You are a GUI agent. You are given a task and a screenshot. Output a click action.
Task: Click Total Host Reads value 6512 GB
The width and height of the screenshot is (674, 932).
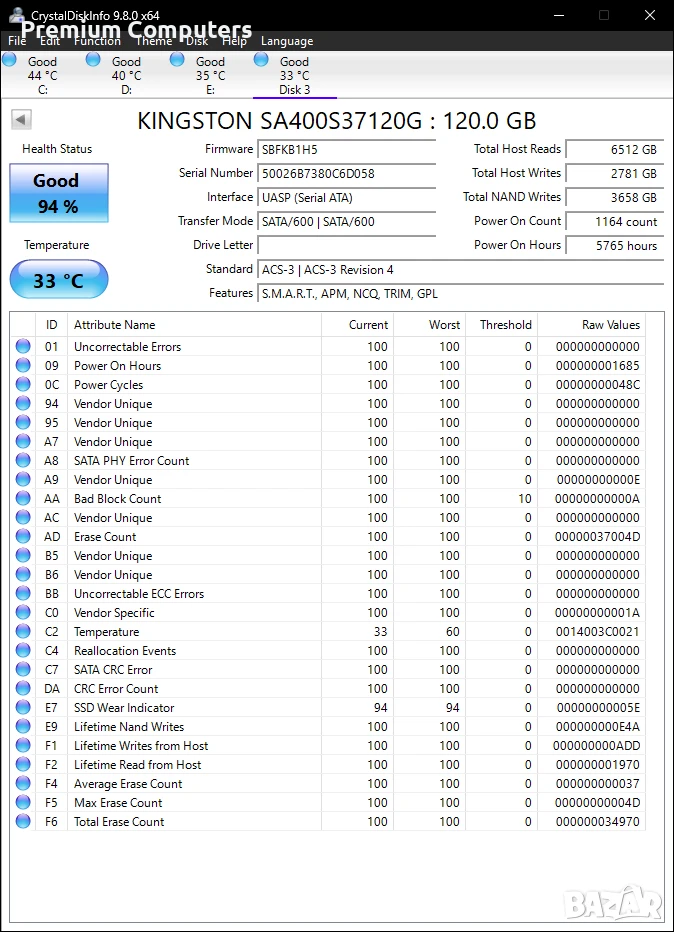pos(615,150)
